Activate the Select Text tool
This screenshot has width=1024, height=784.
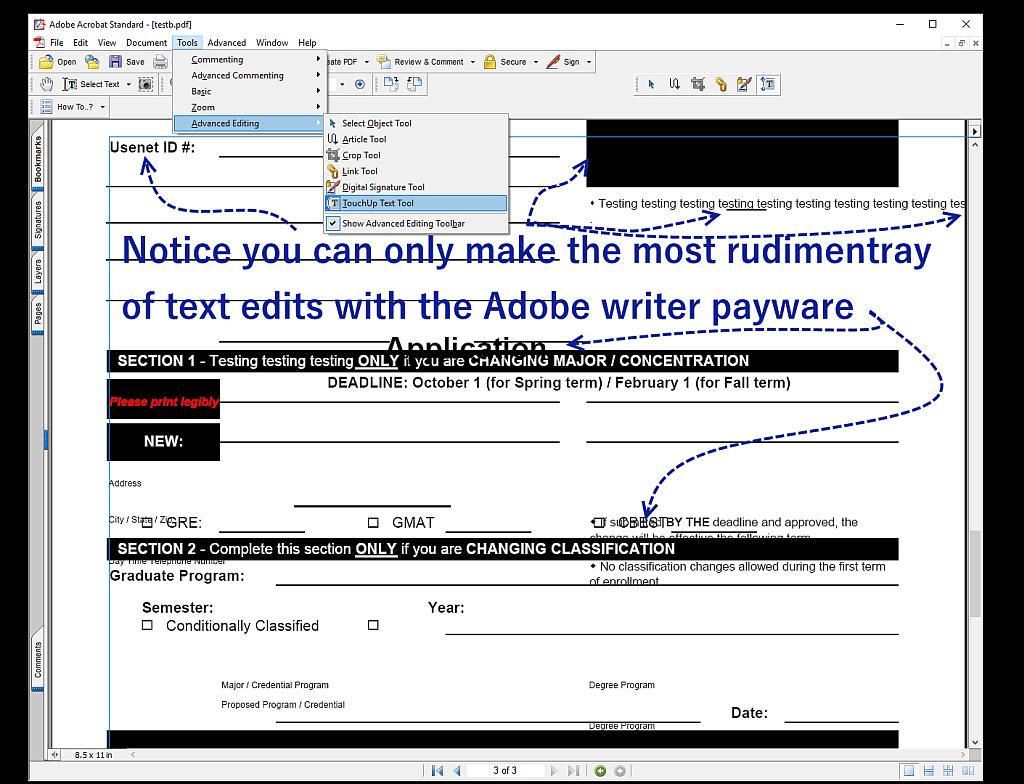91,84
